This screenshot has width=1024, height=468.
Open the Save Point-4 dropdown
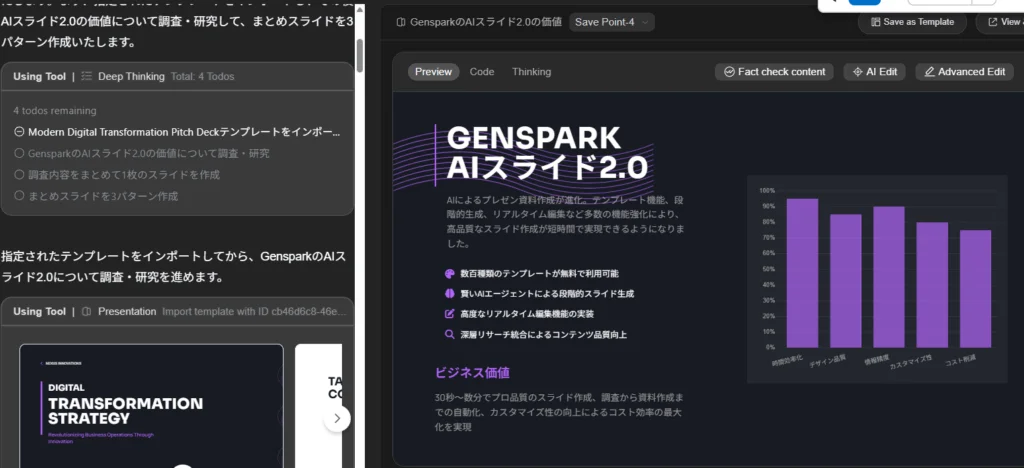tap(611, 22)
